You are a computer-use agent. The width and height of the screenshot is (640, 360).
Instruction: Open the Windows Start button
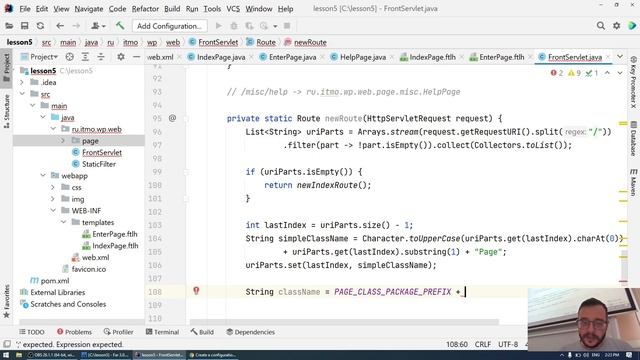point(6,355)
